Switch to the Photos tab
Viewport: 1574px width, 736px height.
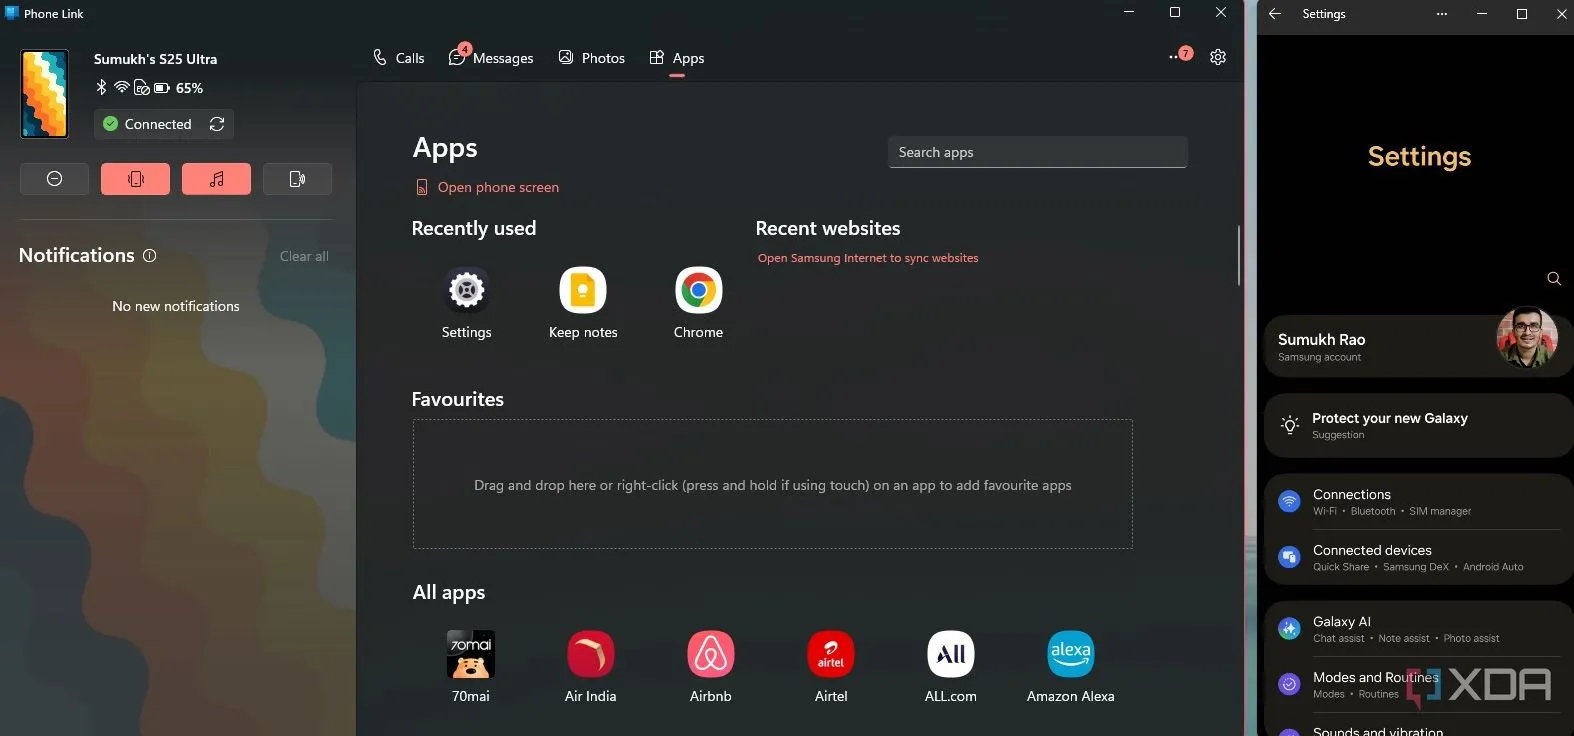(x=592, y=58)
